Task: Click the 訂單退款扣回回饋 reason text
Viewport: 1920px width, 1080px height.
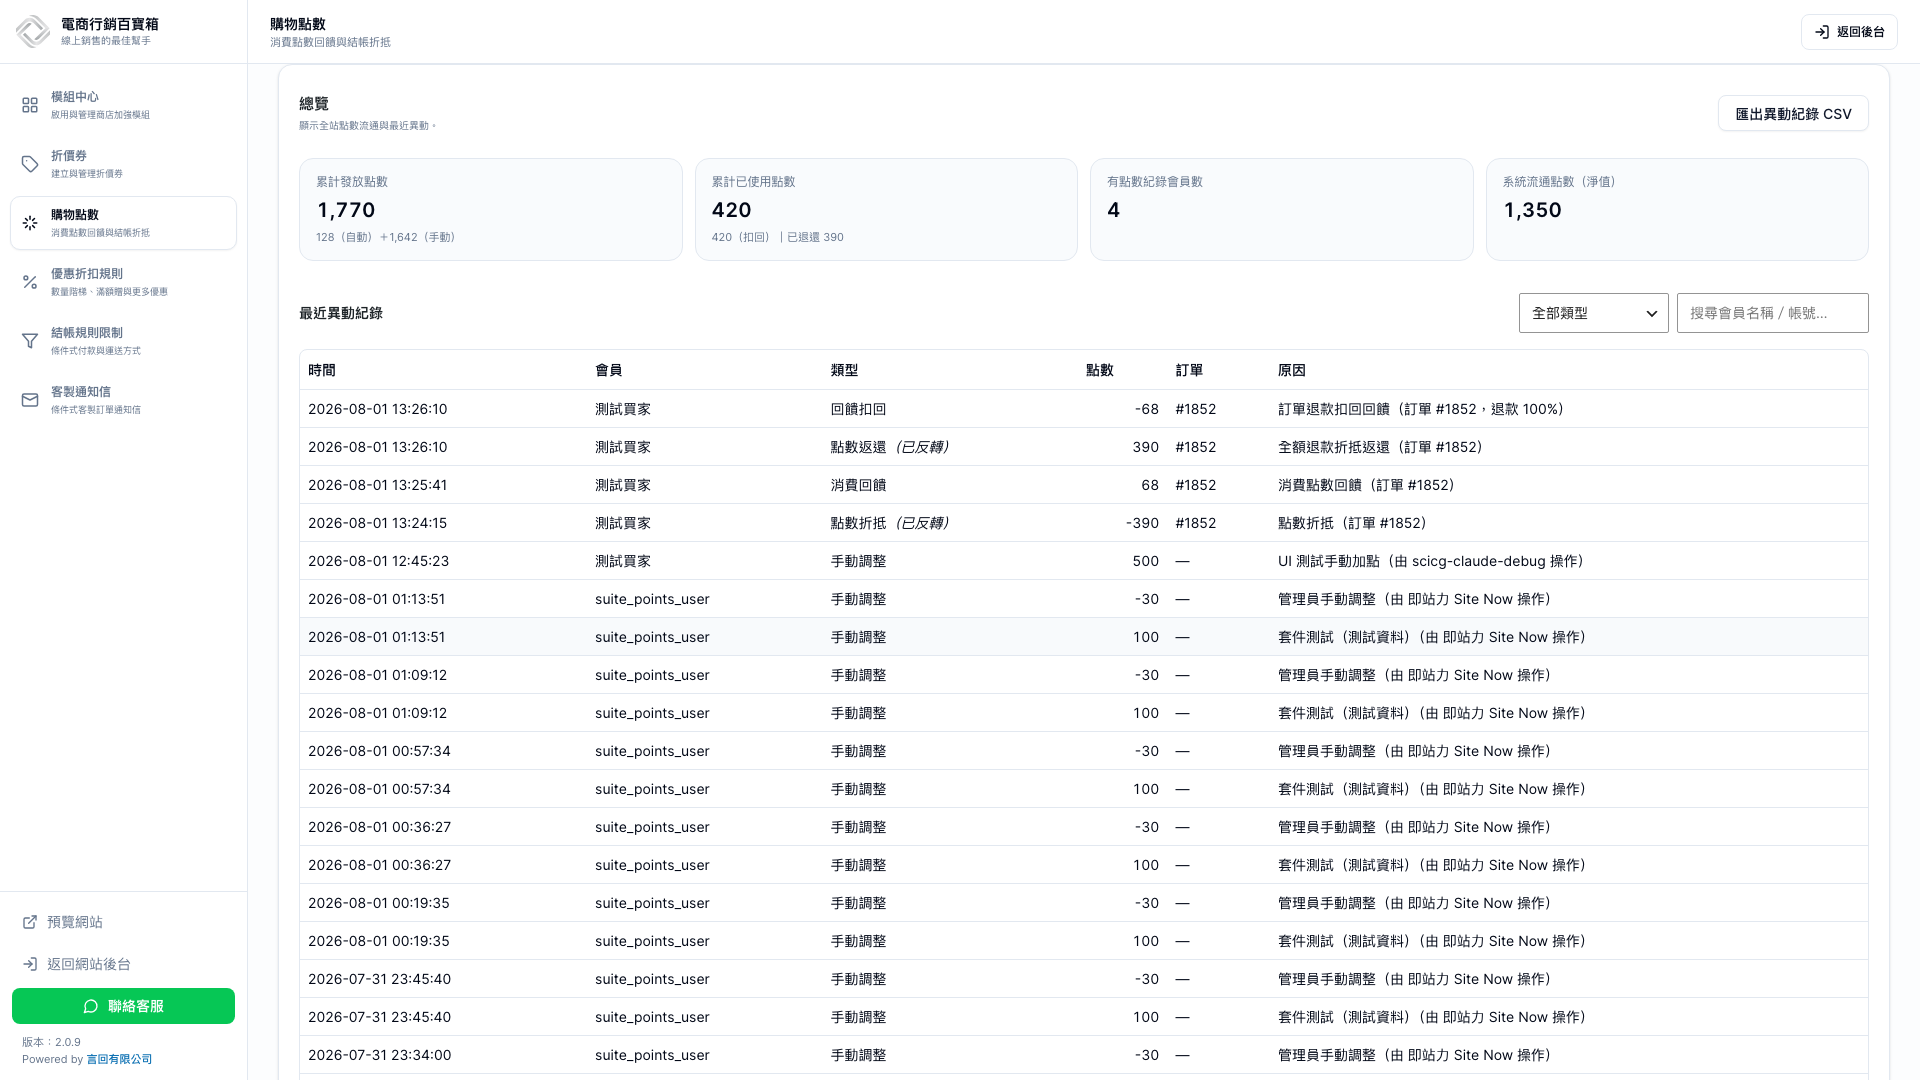Action: coord(1421,409)
